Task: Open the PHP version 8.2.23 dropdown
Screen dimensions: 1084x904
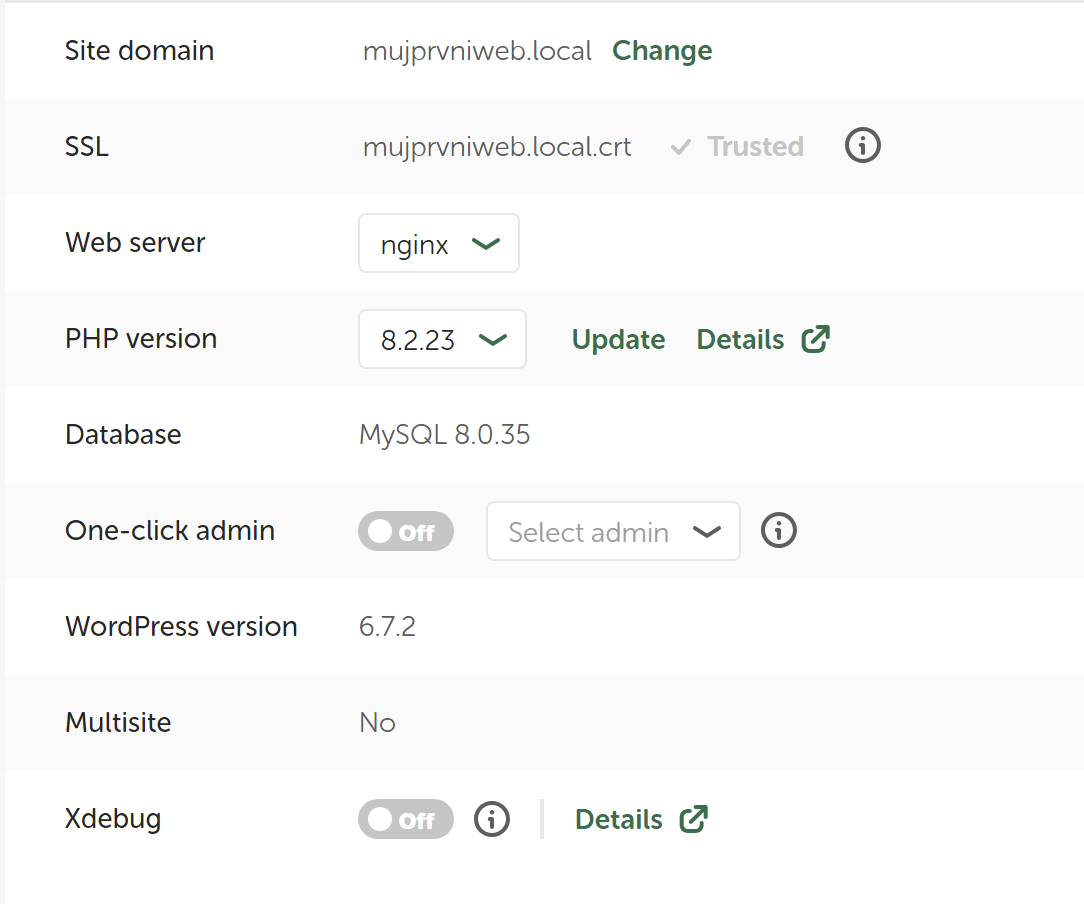Action: pos(442,339)
